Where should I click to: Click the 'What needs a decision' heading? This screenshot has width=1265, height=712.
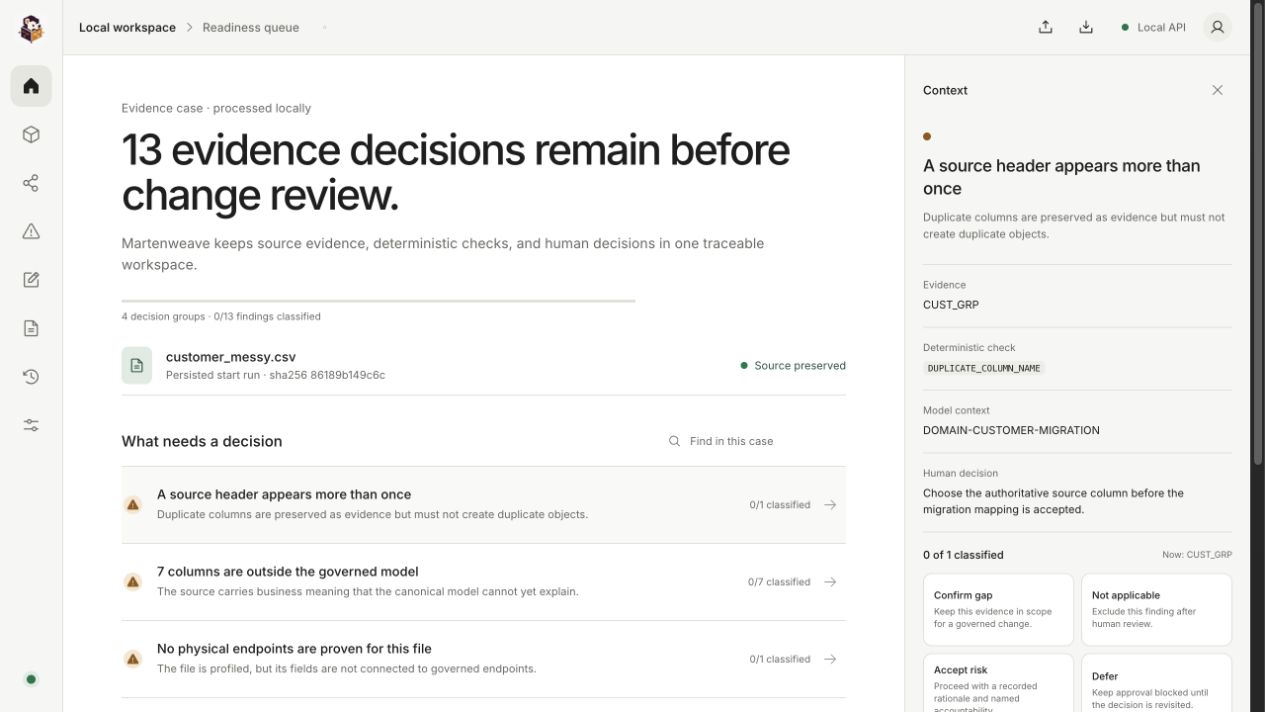point(202,441)
